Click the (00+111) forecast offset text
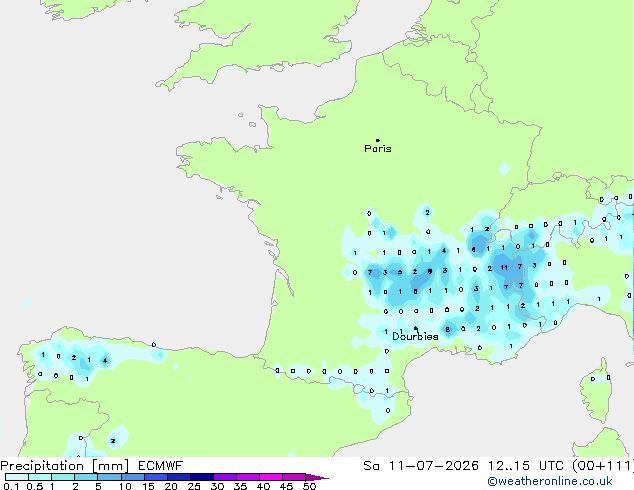The image size is (634, 490). click(x=603, y=466)
